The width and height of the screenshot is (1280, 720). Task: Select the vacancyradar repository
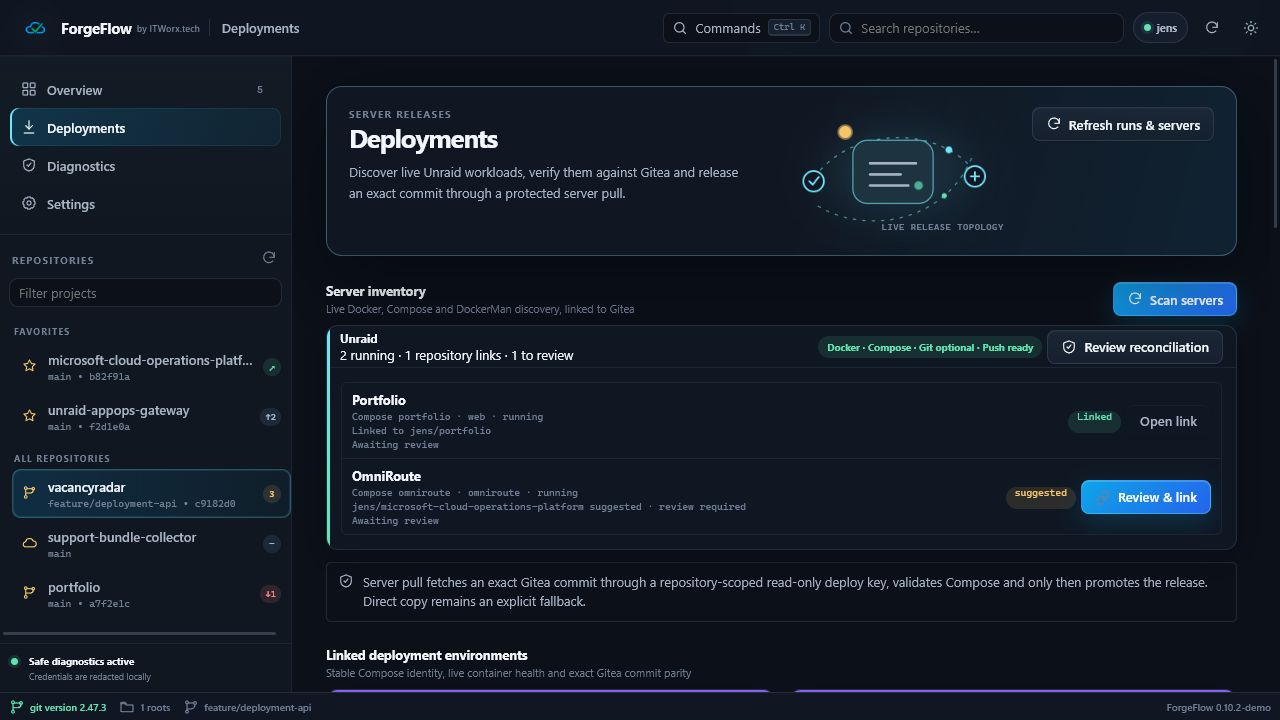pyautogui.click(x=151, y=494)
